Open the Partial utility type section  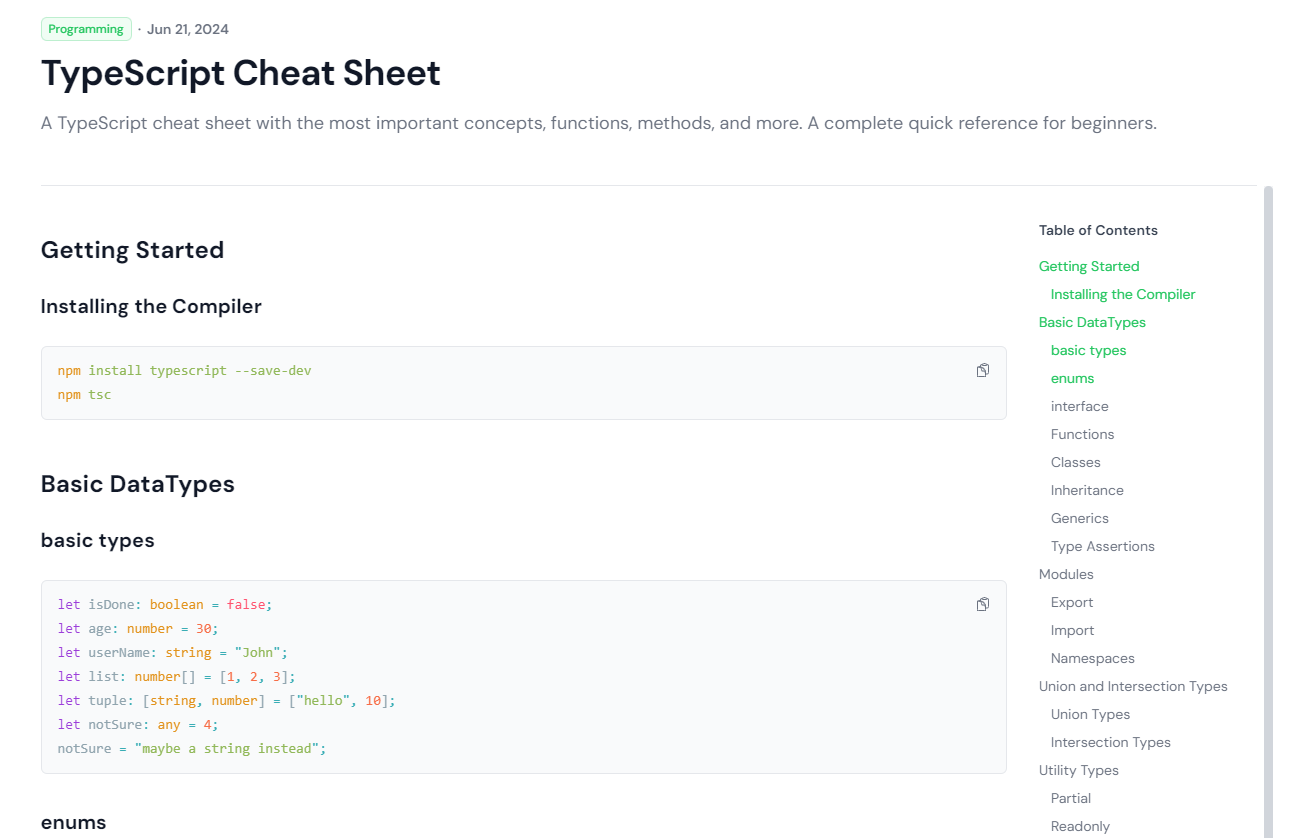[1070, 798]
